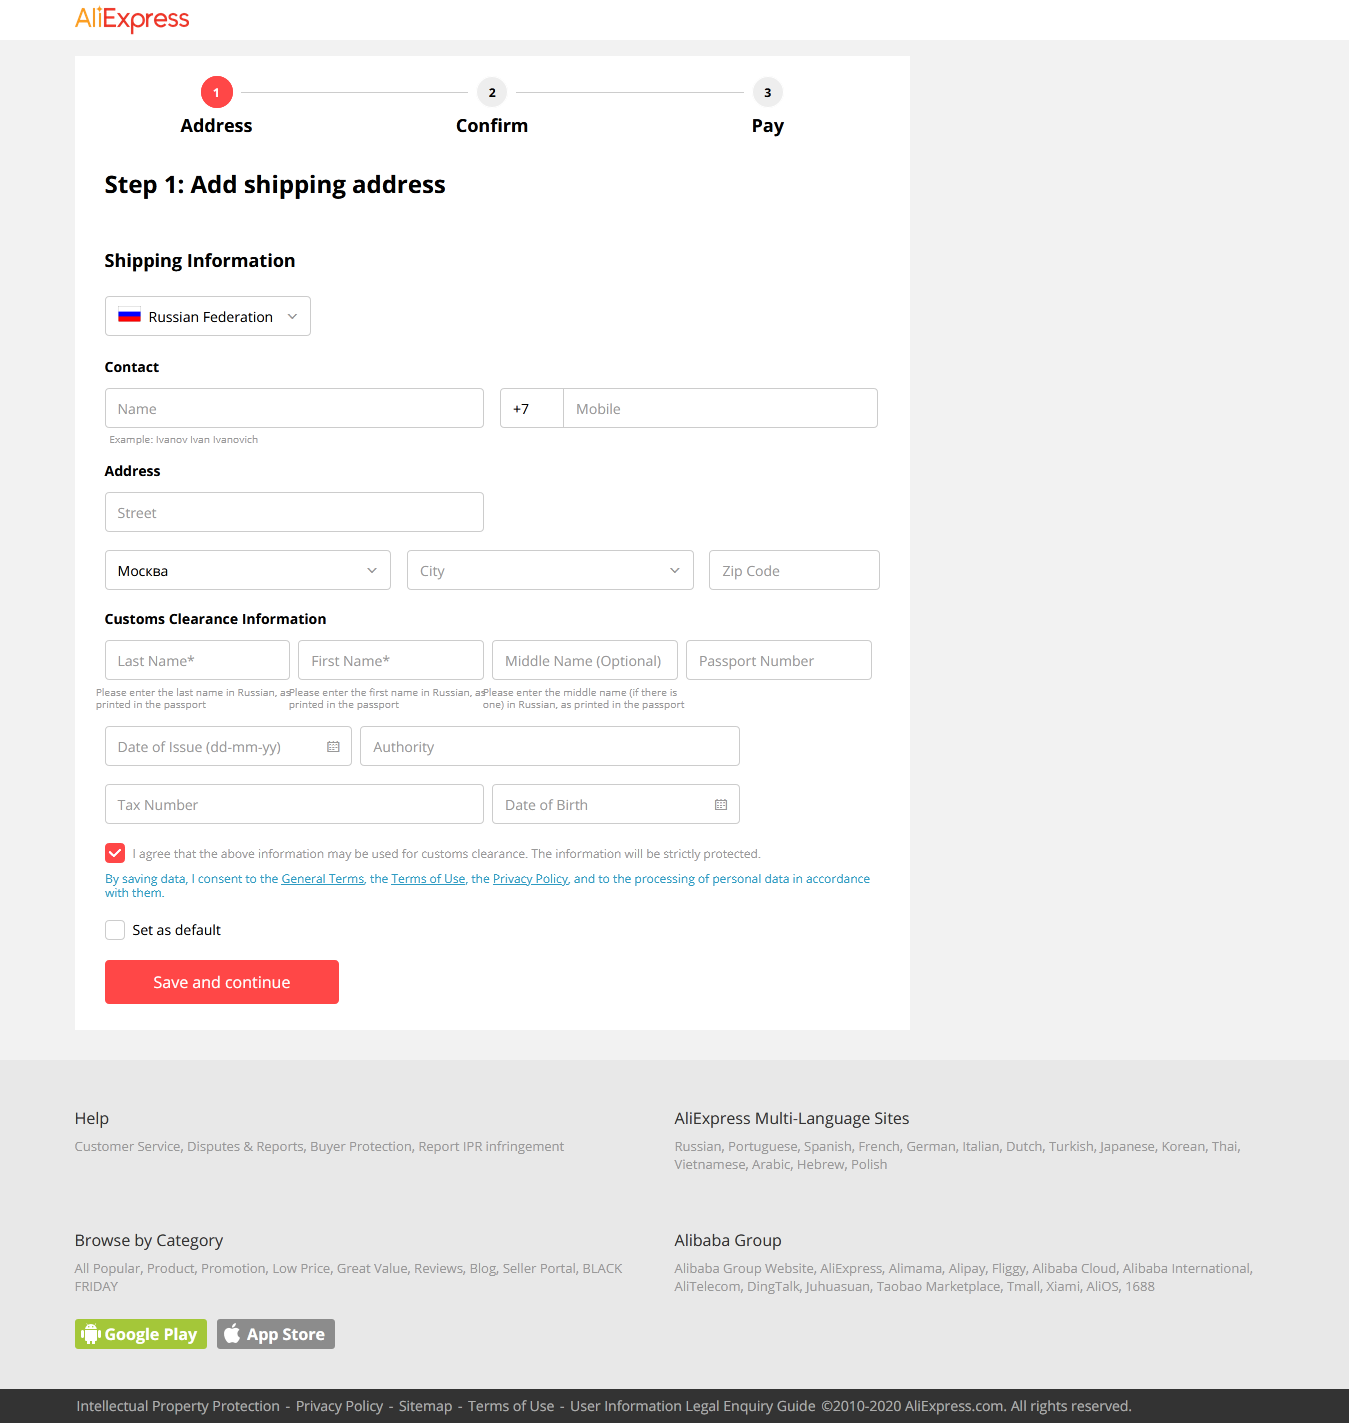Open the DingTalk link
1349x1423 pixels.
click(x=773, y=1286)
